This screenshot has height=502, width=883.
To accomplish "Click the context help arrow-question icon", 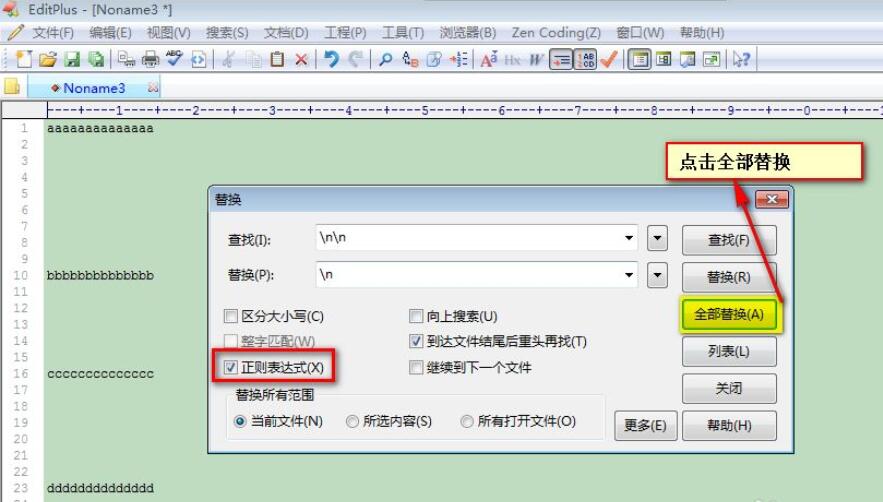I will 741,59.
